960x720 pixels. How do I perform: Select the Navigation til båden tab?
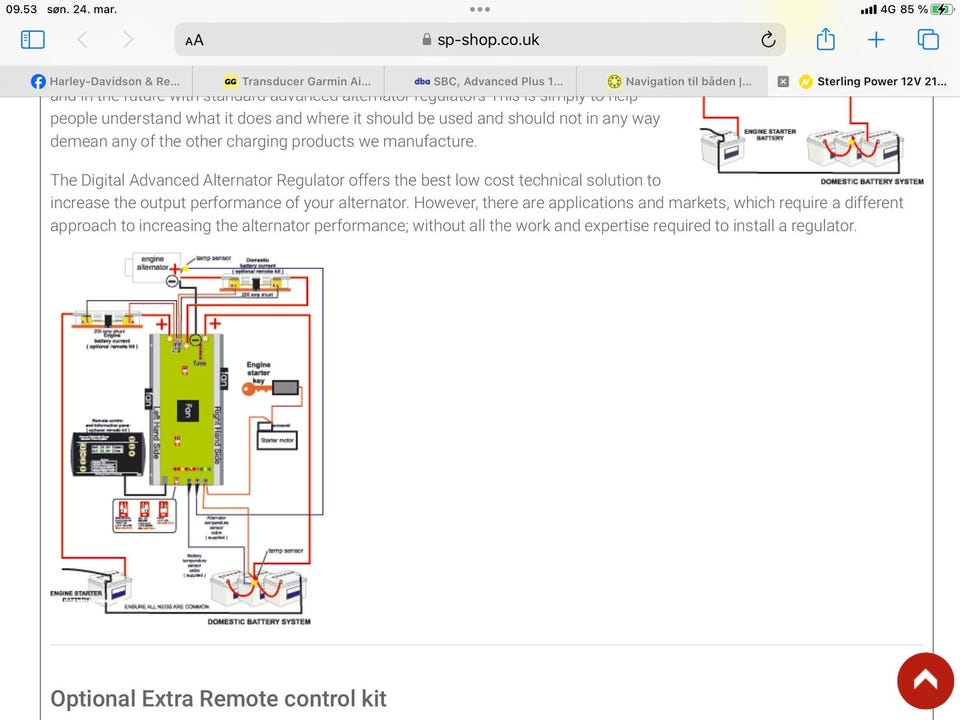click(681, 82)
